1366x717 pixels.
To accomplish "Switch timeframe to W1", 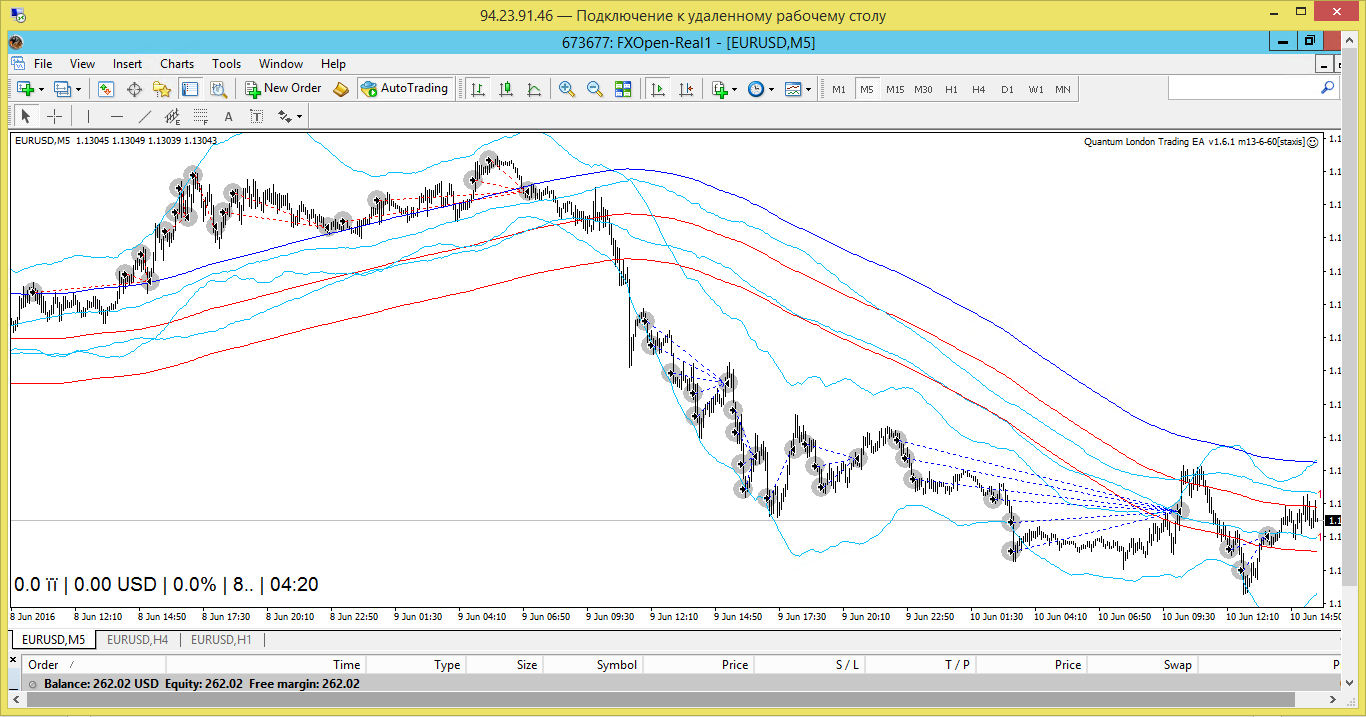I will tap(1035, 89).
